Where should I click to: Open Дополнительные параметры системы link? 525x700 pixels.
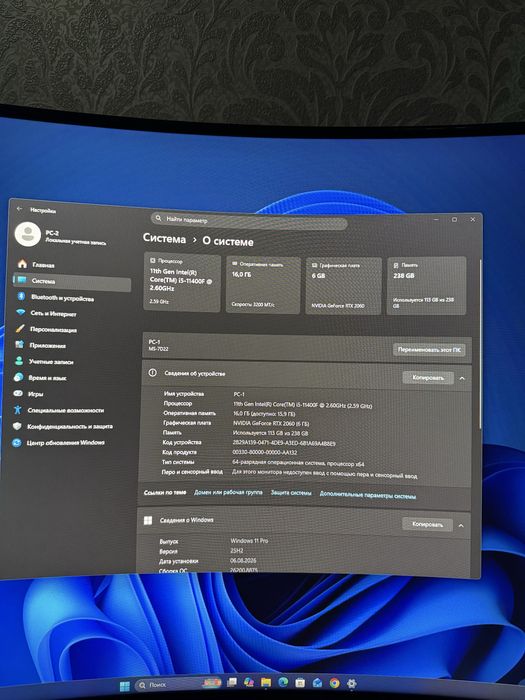tap(367, 495)
